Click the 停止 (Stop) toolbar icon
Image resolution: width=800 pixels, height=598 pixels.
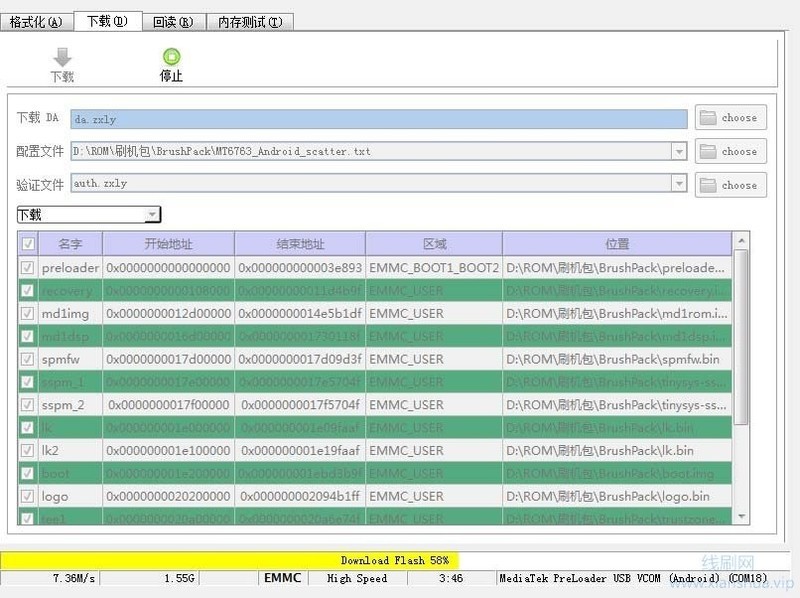tap(170, 62)
